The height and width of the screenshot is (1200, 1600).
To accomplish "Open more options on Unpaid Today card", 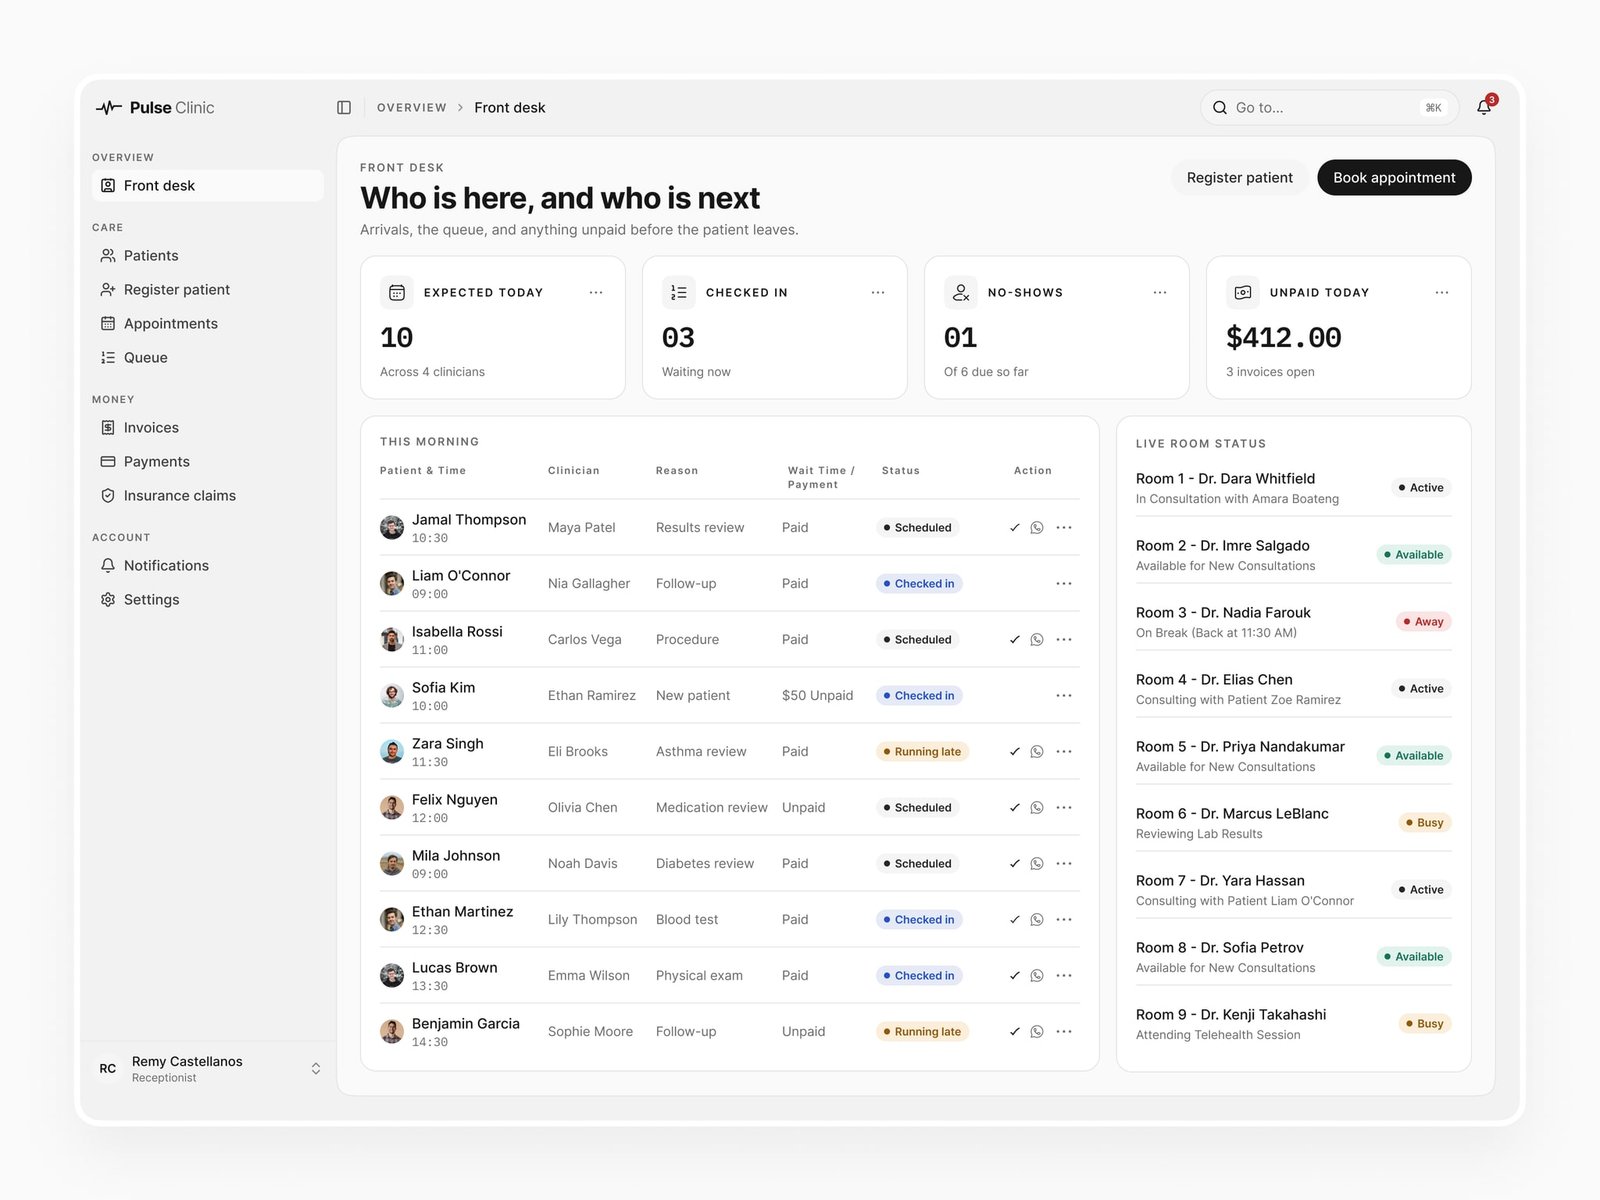I will 1442,292.
